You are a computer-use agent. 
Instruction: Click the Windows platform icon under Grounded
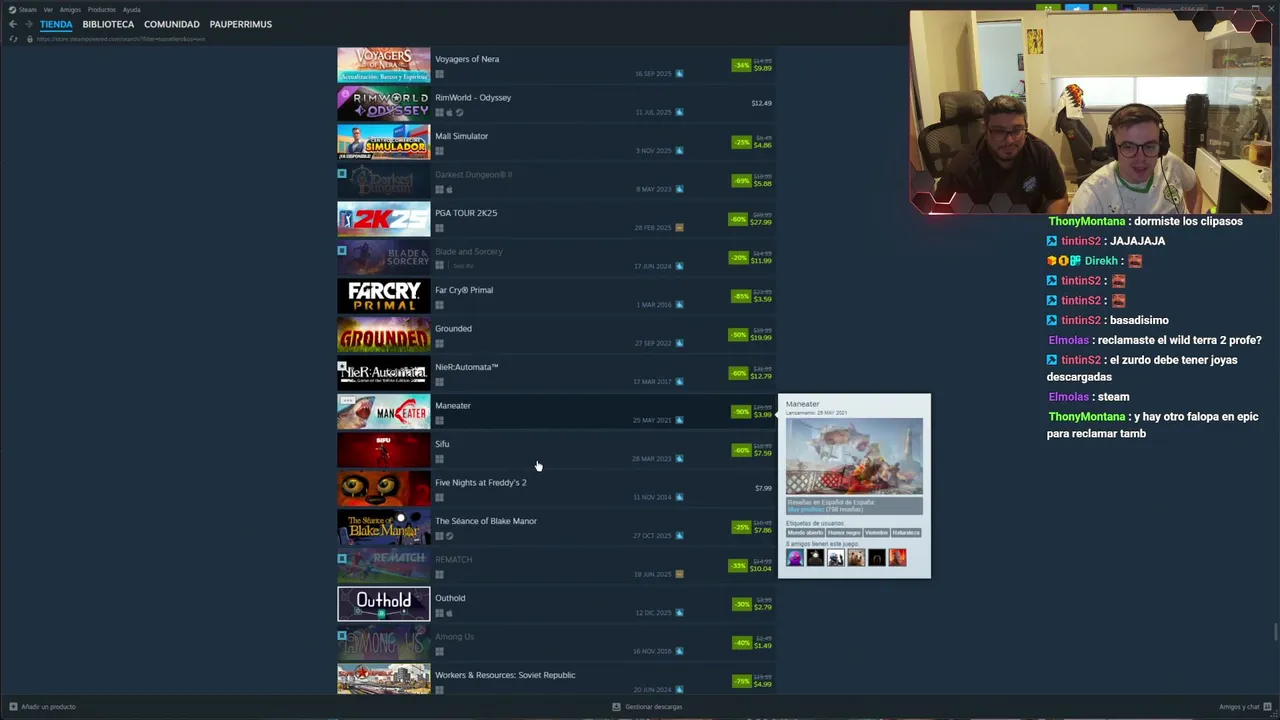pos(439,344)
